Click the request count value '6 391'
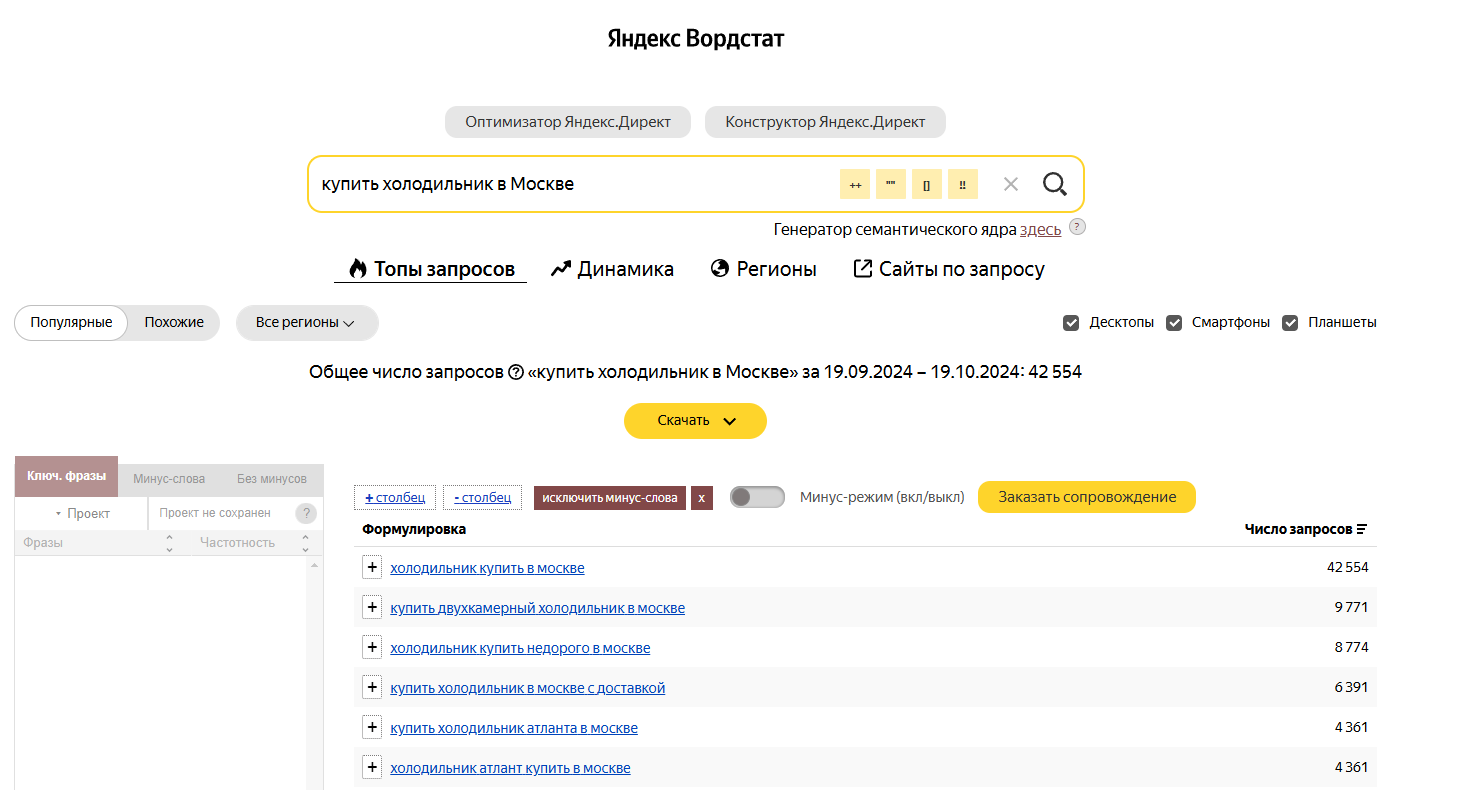1464x790 pixels. tap(1351, 687)
